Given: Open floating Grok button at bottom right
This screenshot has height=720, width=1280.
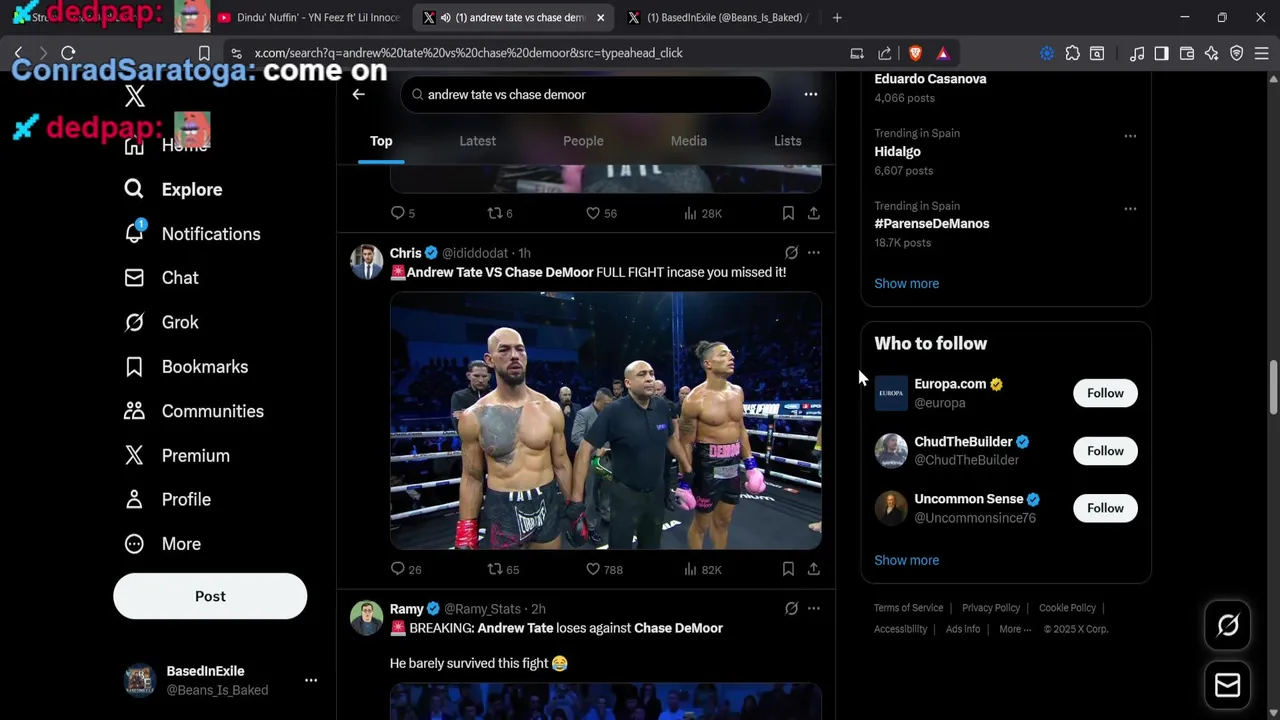Looking at the screenshot, I should coord(1228,625).
